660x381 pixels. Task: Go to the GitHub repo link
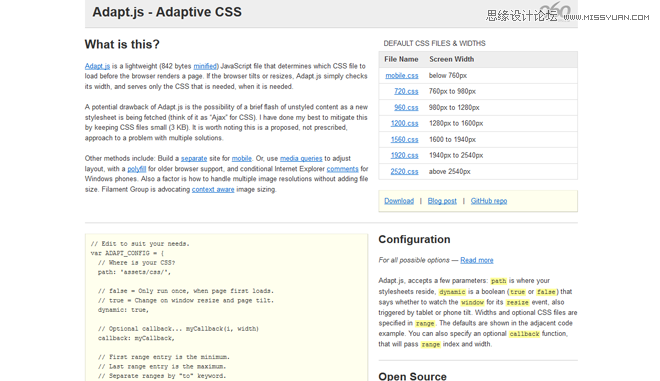click(489, 201)
